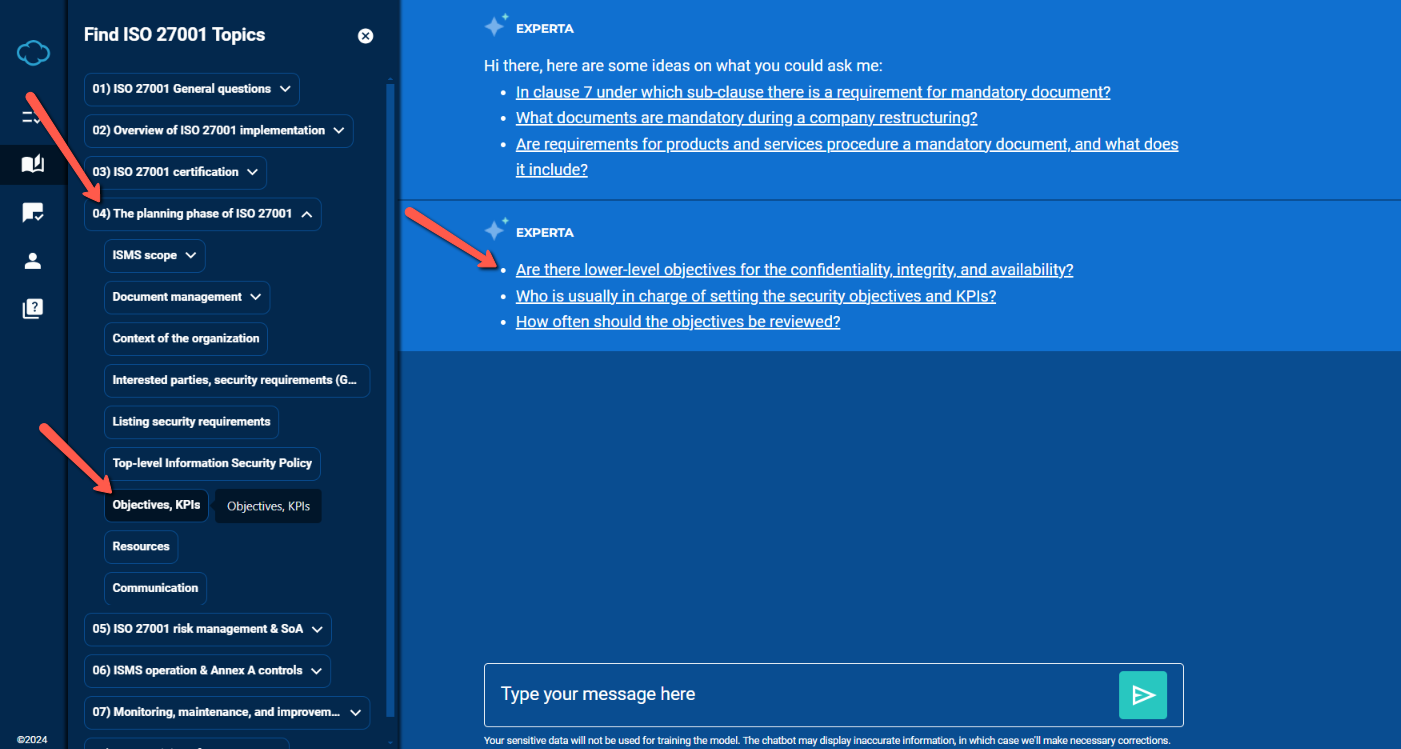The width and height of the screenshot is (1401, 749).
Task: Open the link about how often objectives should be reviewed
Action: pyautogui.click(x=677, y=321)
